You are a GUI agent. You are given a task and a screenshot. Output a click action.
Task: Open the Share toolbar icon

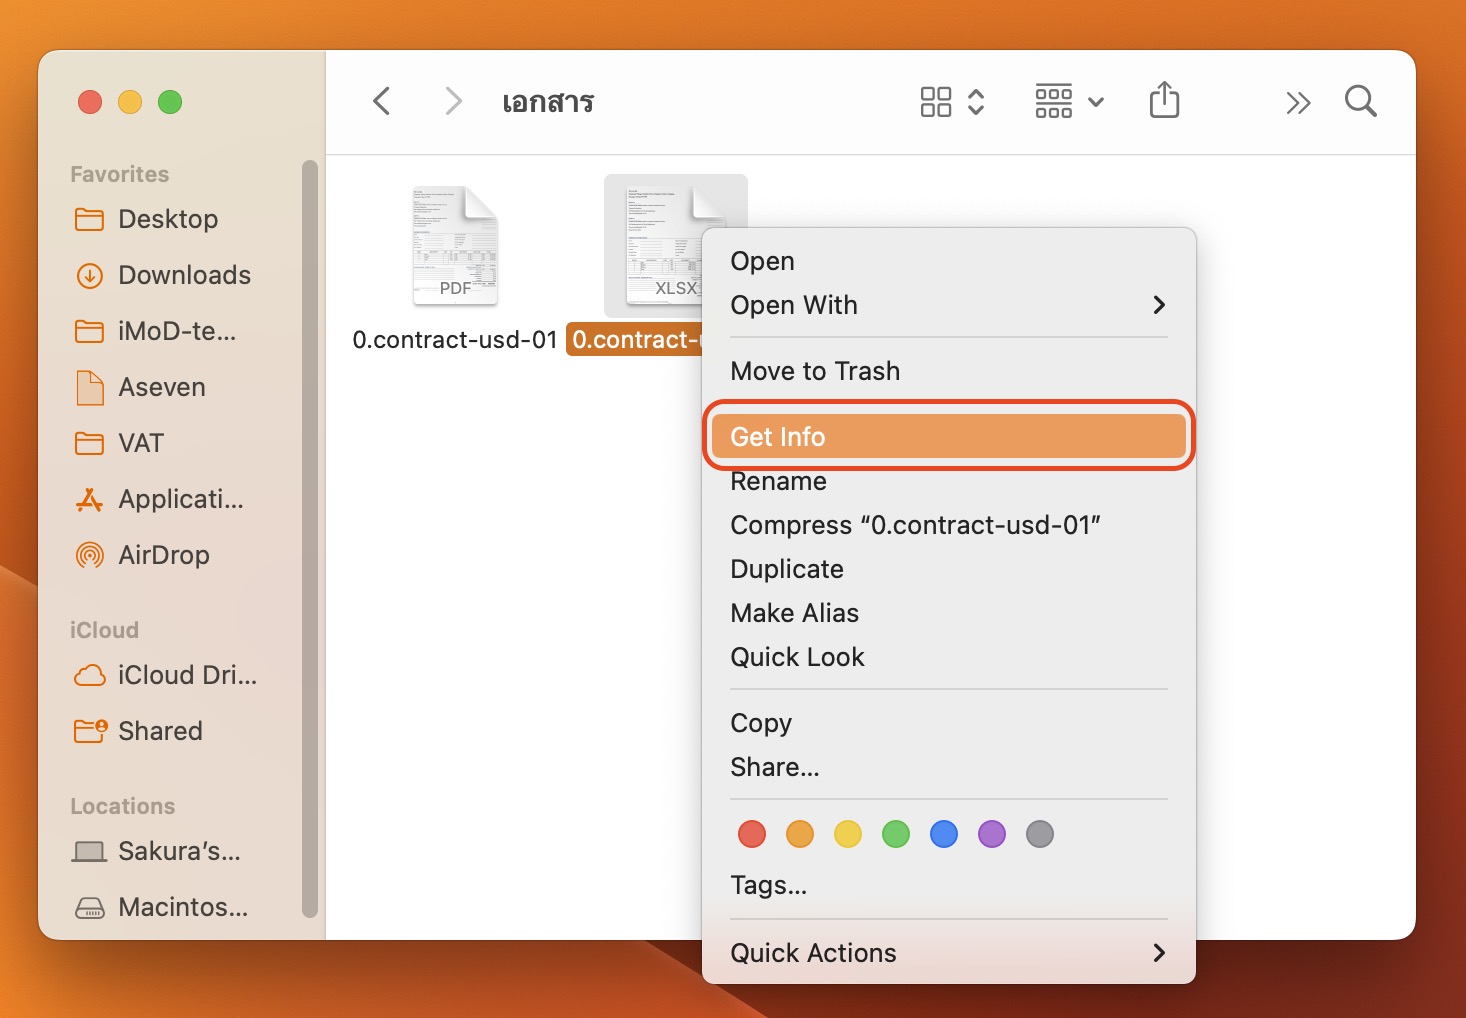(x=1164, y=101)
